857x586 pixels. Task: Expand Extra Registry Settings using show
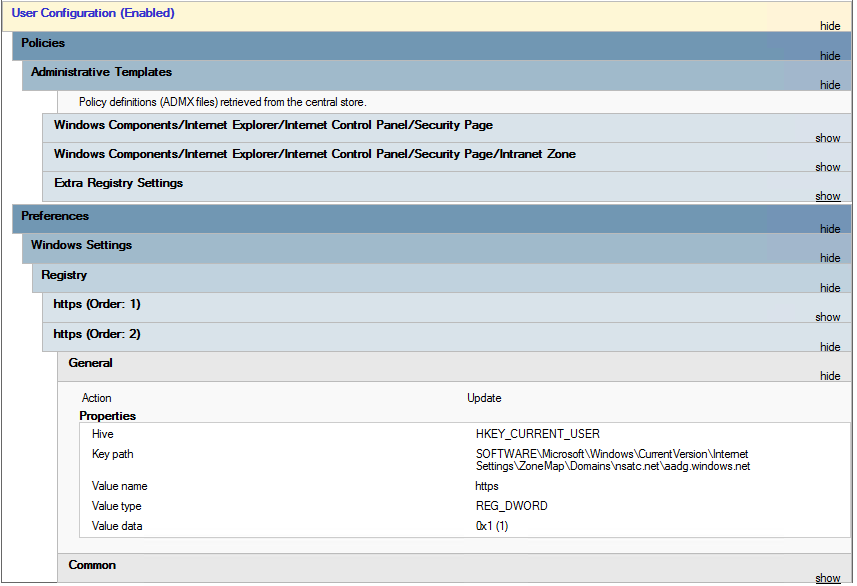(x=827, y=196)
